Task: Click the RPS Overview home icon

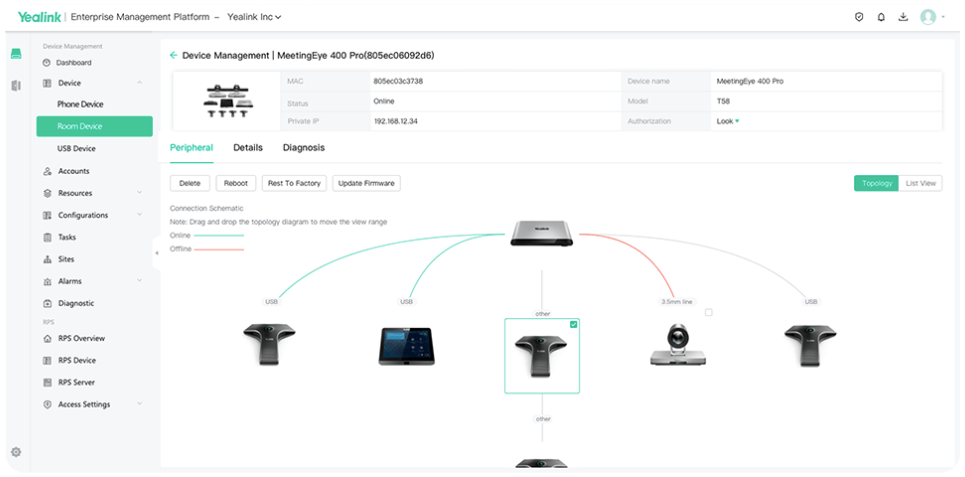Action: pyautogui.click(x=47, y=339)
